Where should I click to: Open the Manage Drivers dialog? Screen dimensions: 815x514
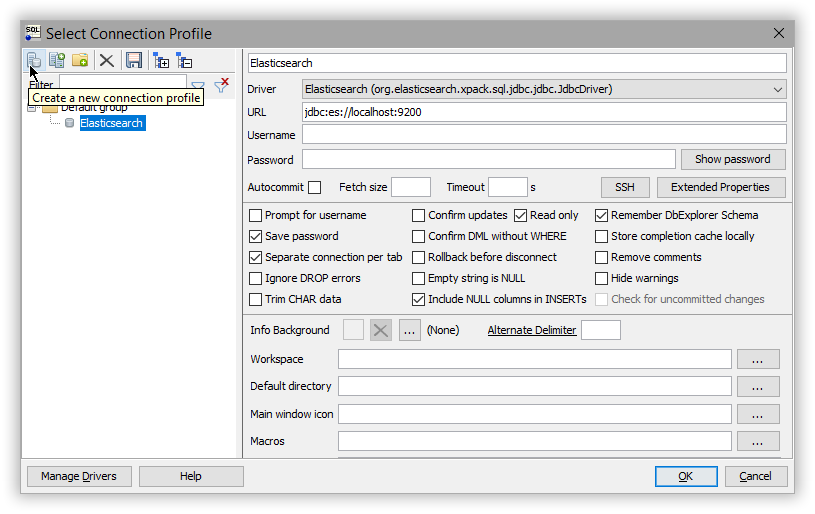click(79, 476)
